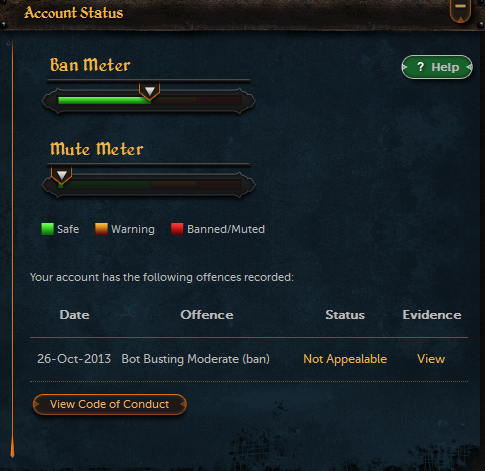Viewport: 485px width, 471px height.
Task: Click View Code of Conduct button
Action: tap(110, 404)
